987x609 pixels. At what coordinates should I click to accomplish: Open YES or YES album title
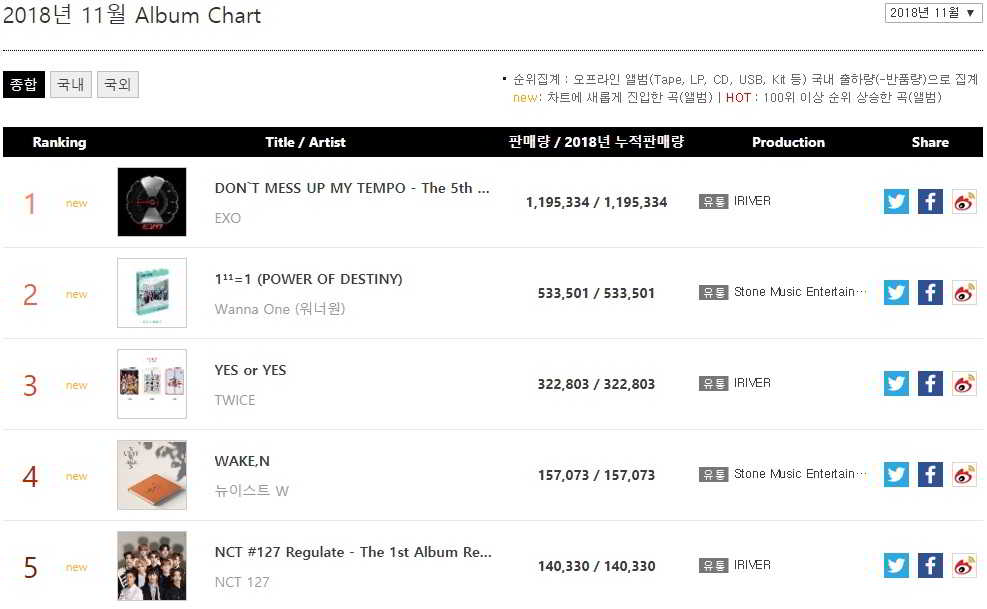coord(250,370)
